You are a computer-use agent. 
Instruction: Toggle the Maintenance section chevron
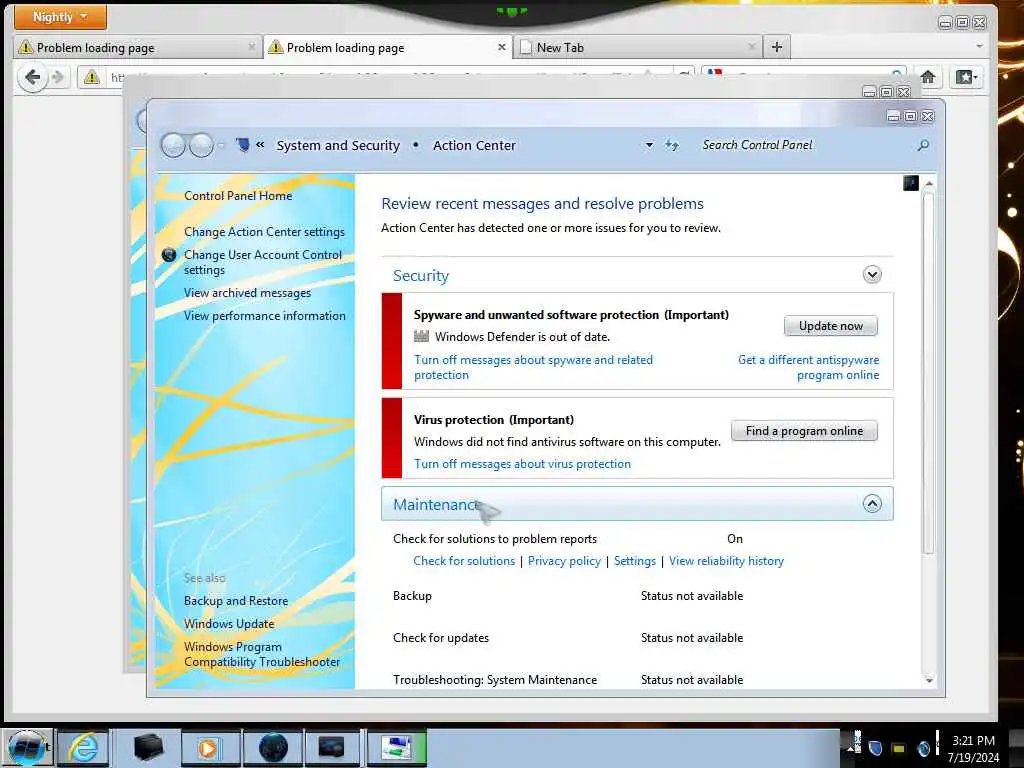click(x=872, y=504)
